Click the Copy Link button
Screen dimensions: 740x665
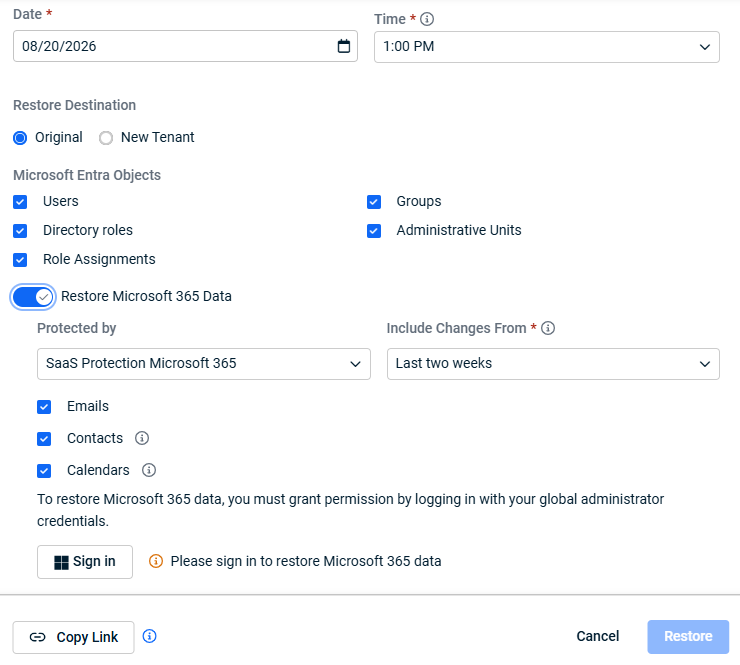(74, 637)
